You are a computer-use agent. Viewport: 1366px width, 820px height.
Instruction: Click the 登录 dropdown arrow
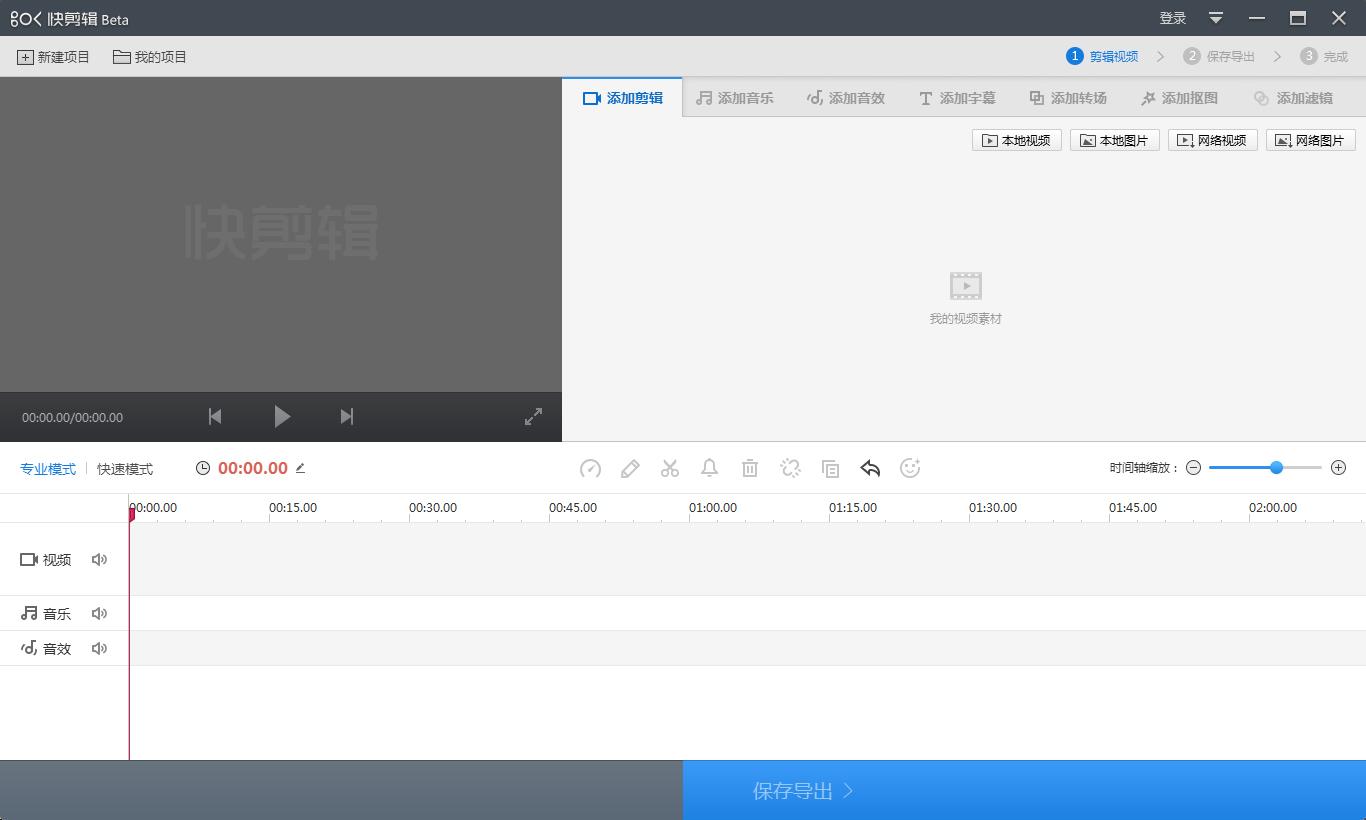pos(1215,18)
